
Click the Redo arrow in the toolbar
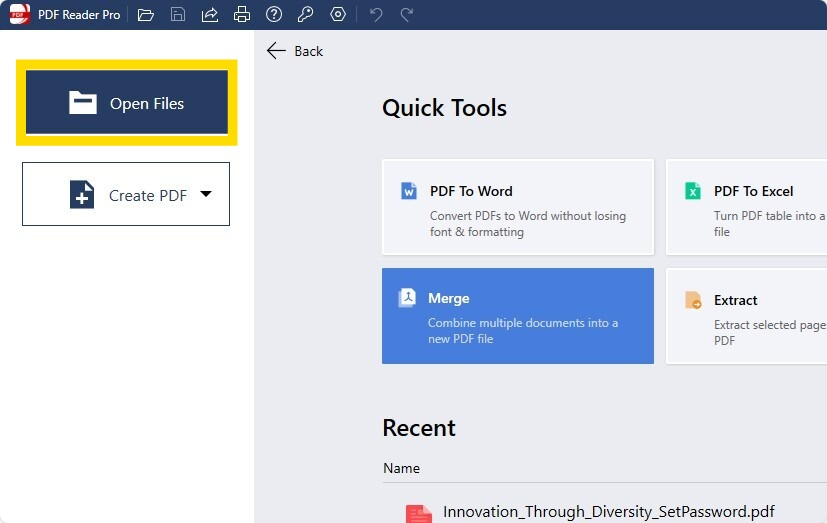tap(407, 14)
